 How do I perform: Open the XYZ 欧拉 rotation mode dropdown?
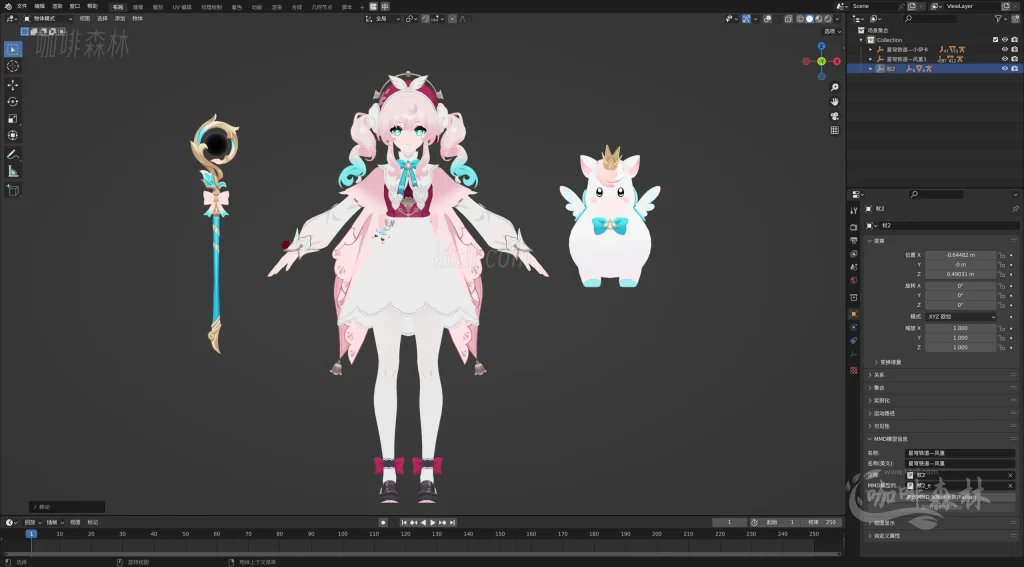(961, 316)
